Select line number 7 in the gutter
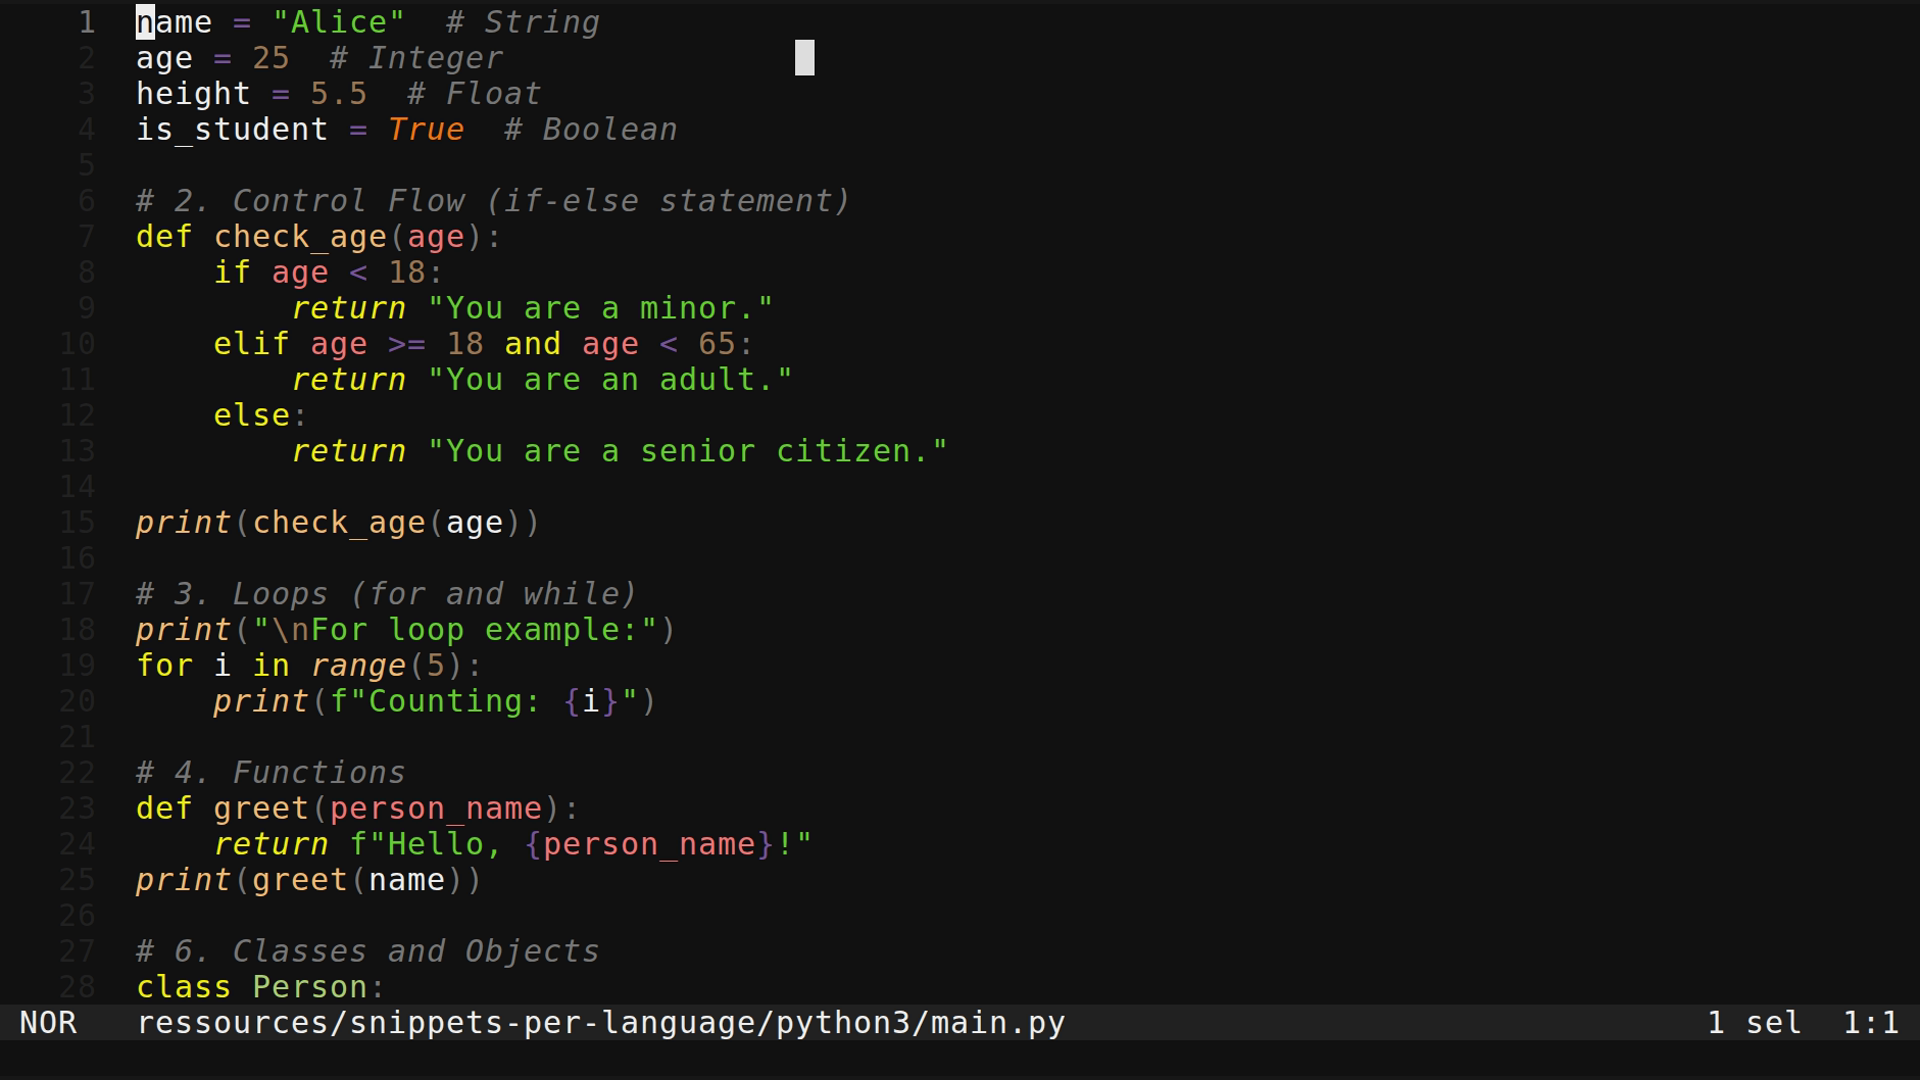1920x1080 pixels. (85, 236)
